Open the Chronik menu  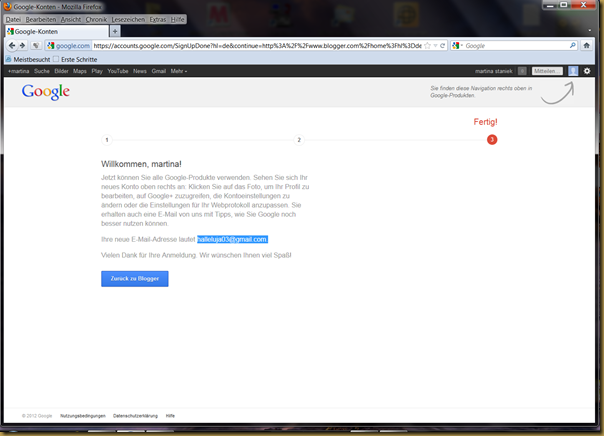tap(96, 19)
